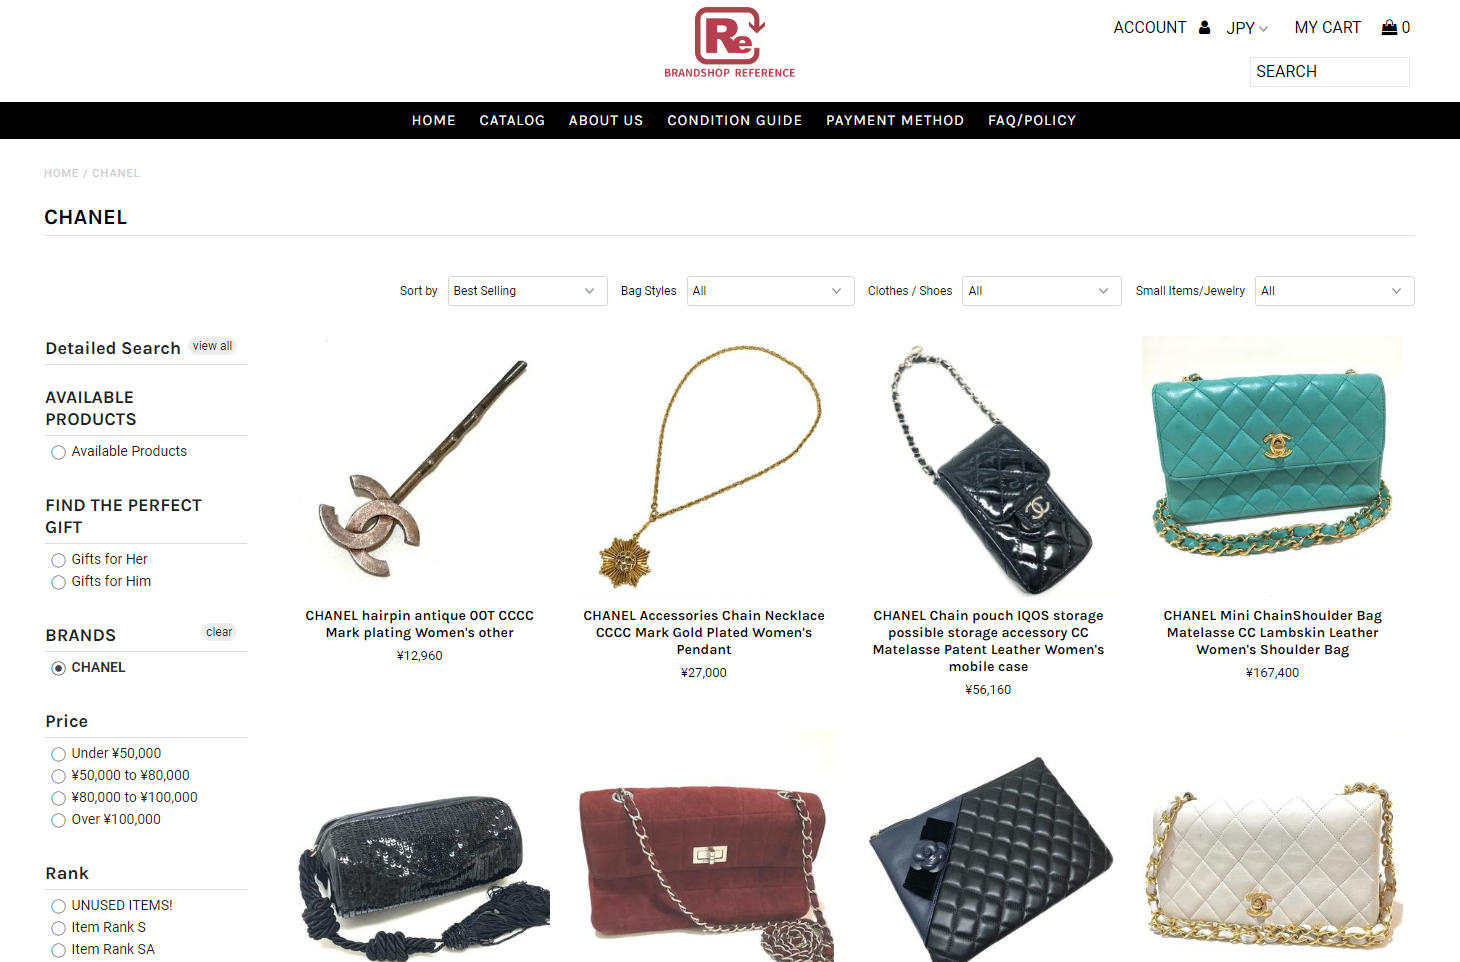Clear the Brands filter
1460x962 pixels.
[x=219, y=632]
